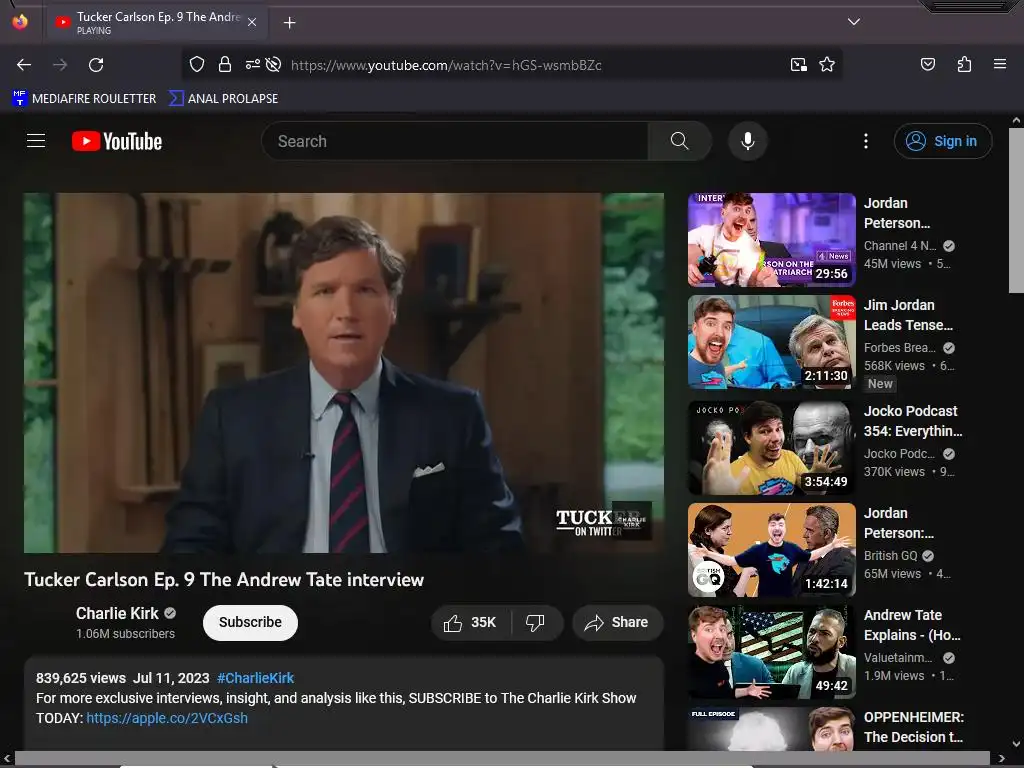The image size is (1024, 768).
Task: Click the YouTube logo to go home
Action: pos(117,141)
